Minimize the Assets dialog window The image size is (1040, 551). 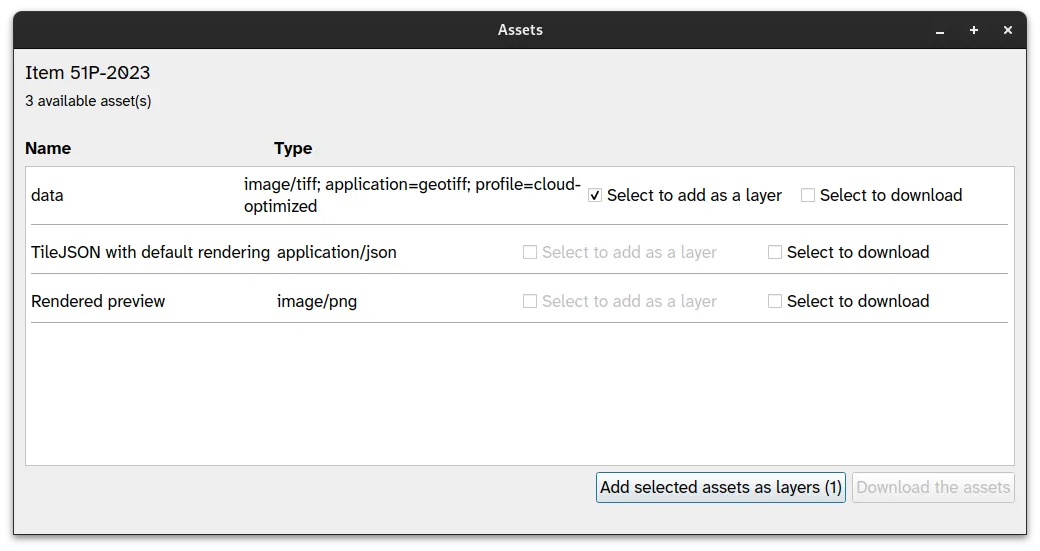939,31
